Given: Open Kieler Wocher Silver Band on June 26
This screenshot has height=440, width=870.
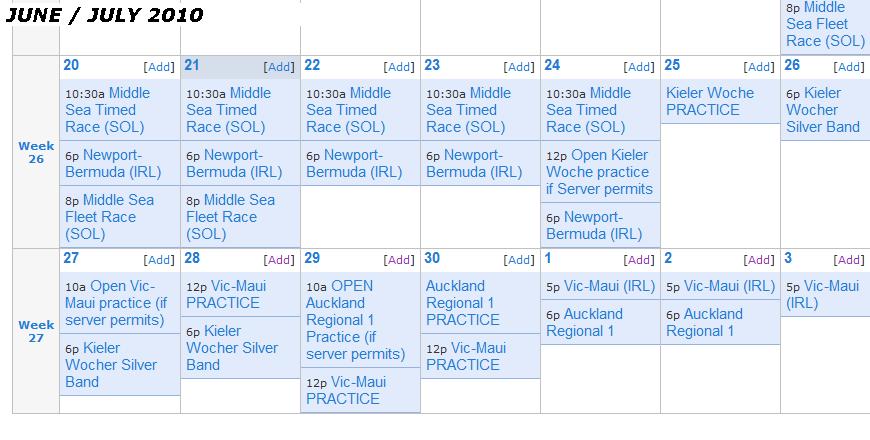Looking at the screenshot, I should coord(823,110).
